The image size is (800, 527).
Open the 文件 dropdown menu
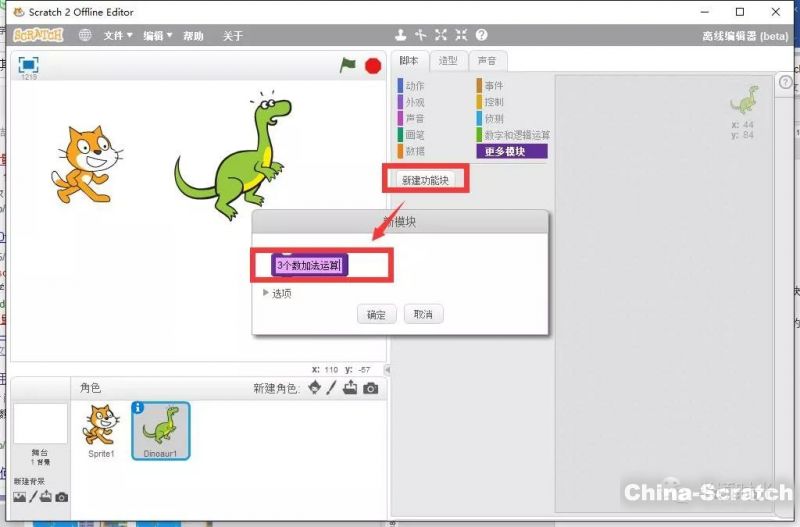click(118, 36)
